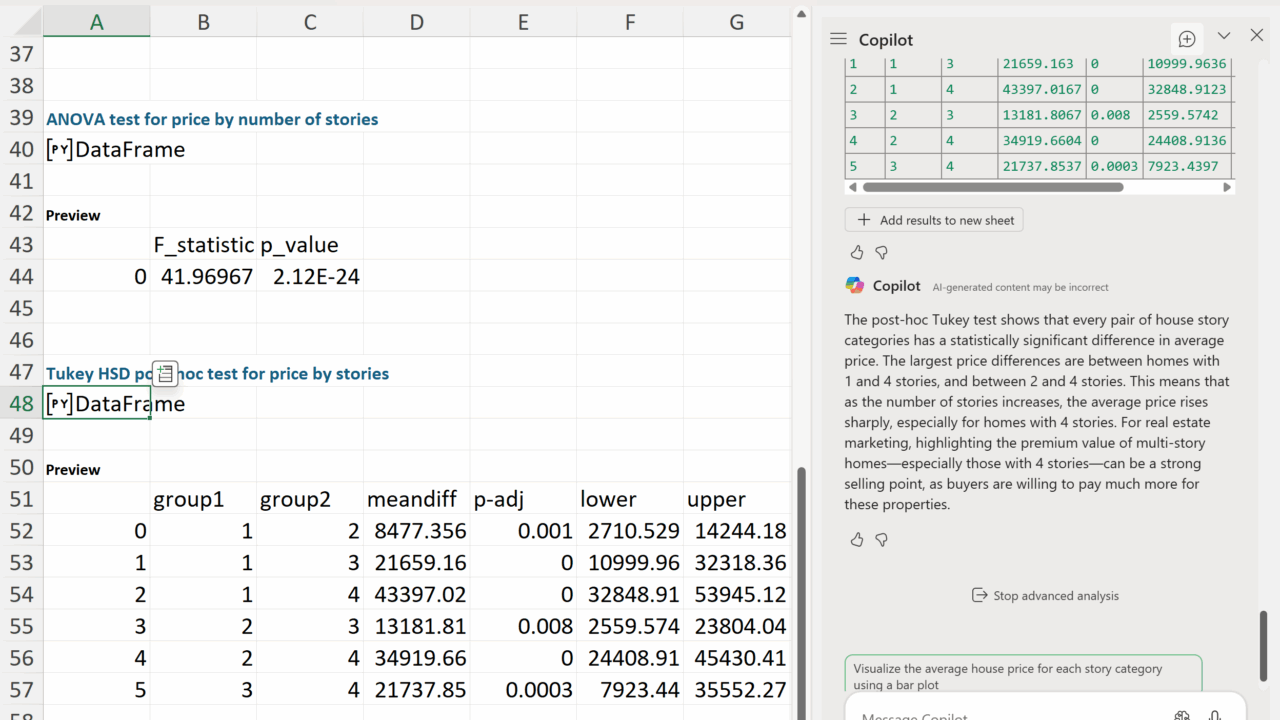Thumbs up the Tukey test explanation

click(x=857, y=540)
